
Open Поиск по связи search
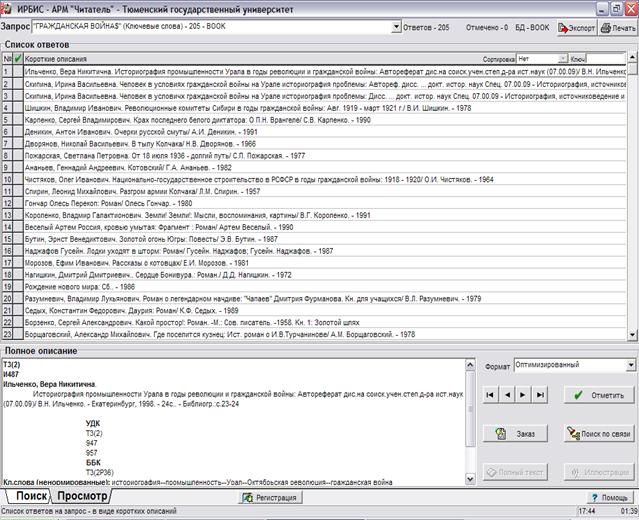[598, 433]
